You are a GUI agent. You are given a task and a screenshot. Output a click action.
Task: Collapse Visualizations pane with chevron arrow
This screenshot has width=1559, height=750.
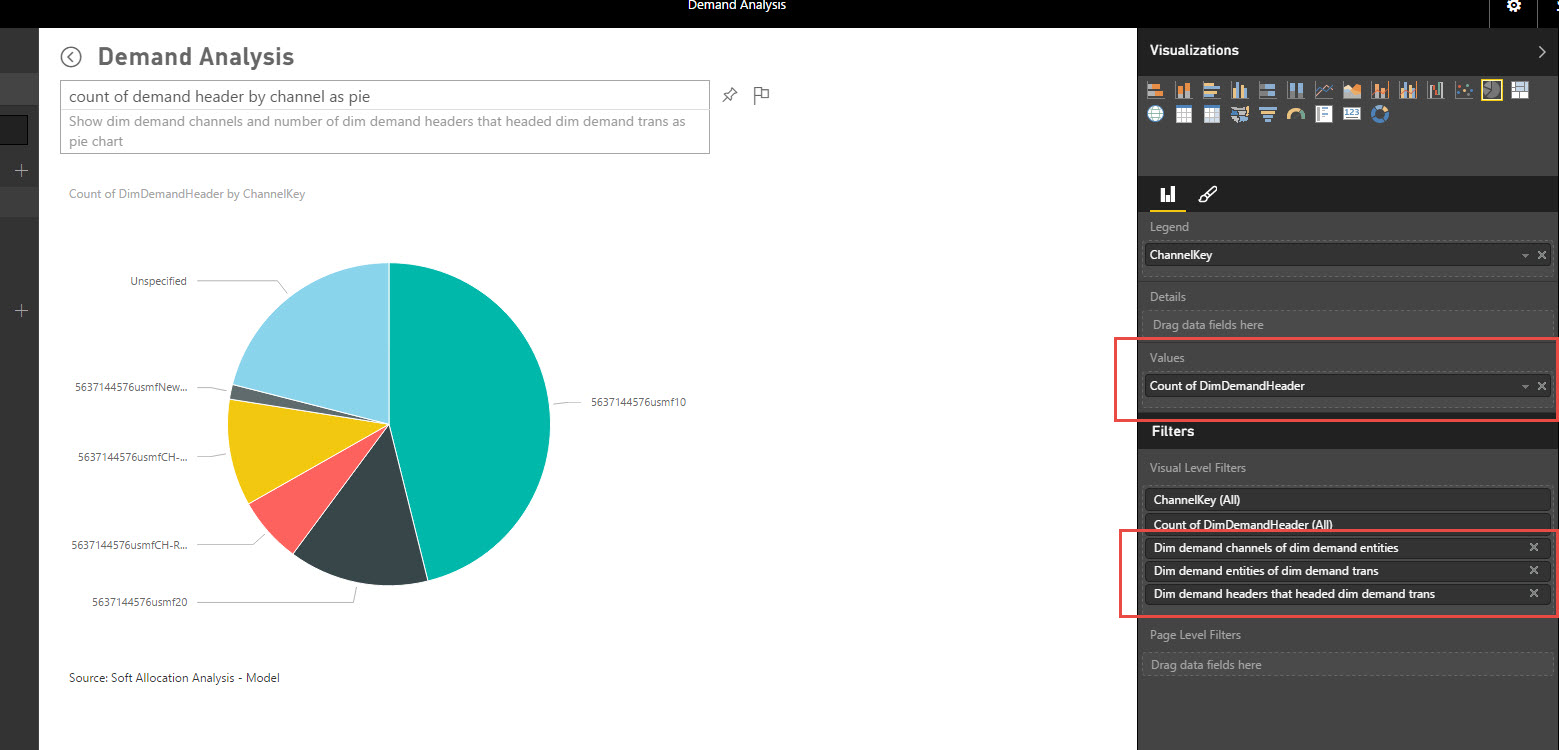[1541, 51]
